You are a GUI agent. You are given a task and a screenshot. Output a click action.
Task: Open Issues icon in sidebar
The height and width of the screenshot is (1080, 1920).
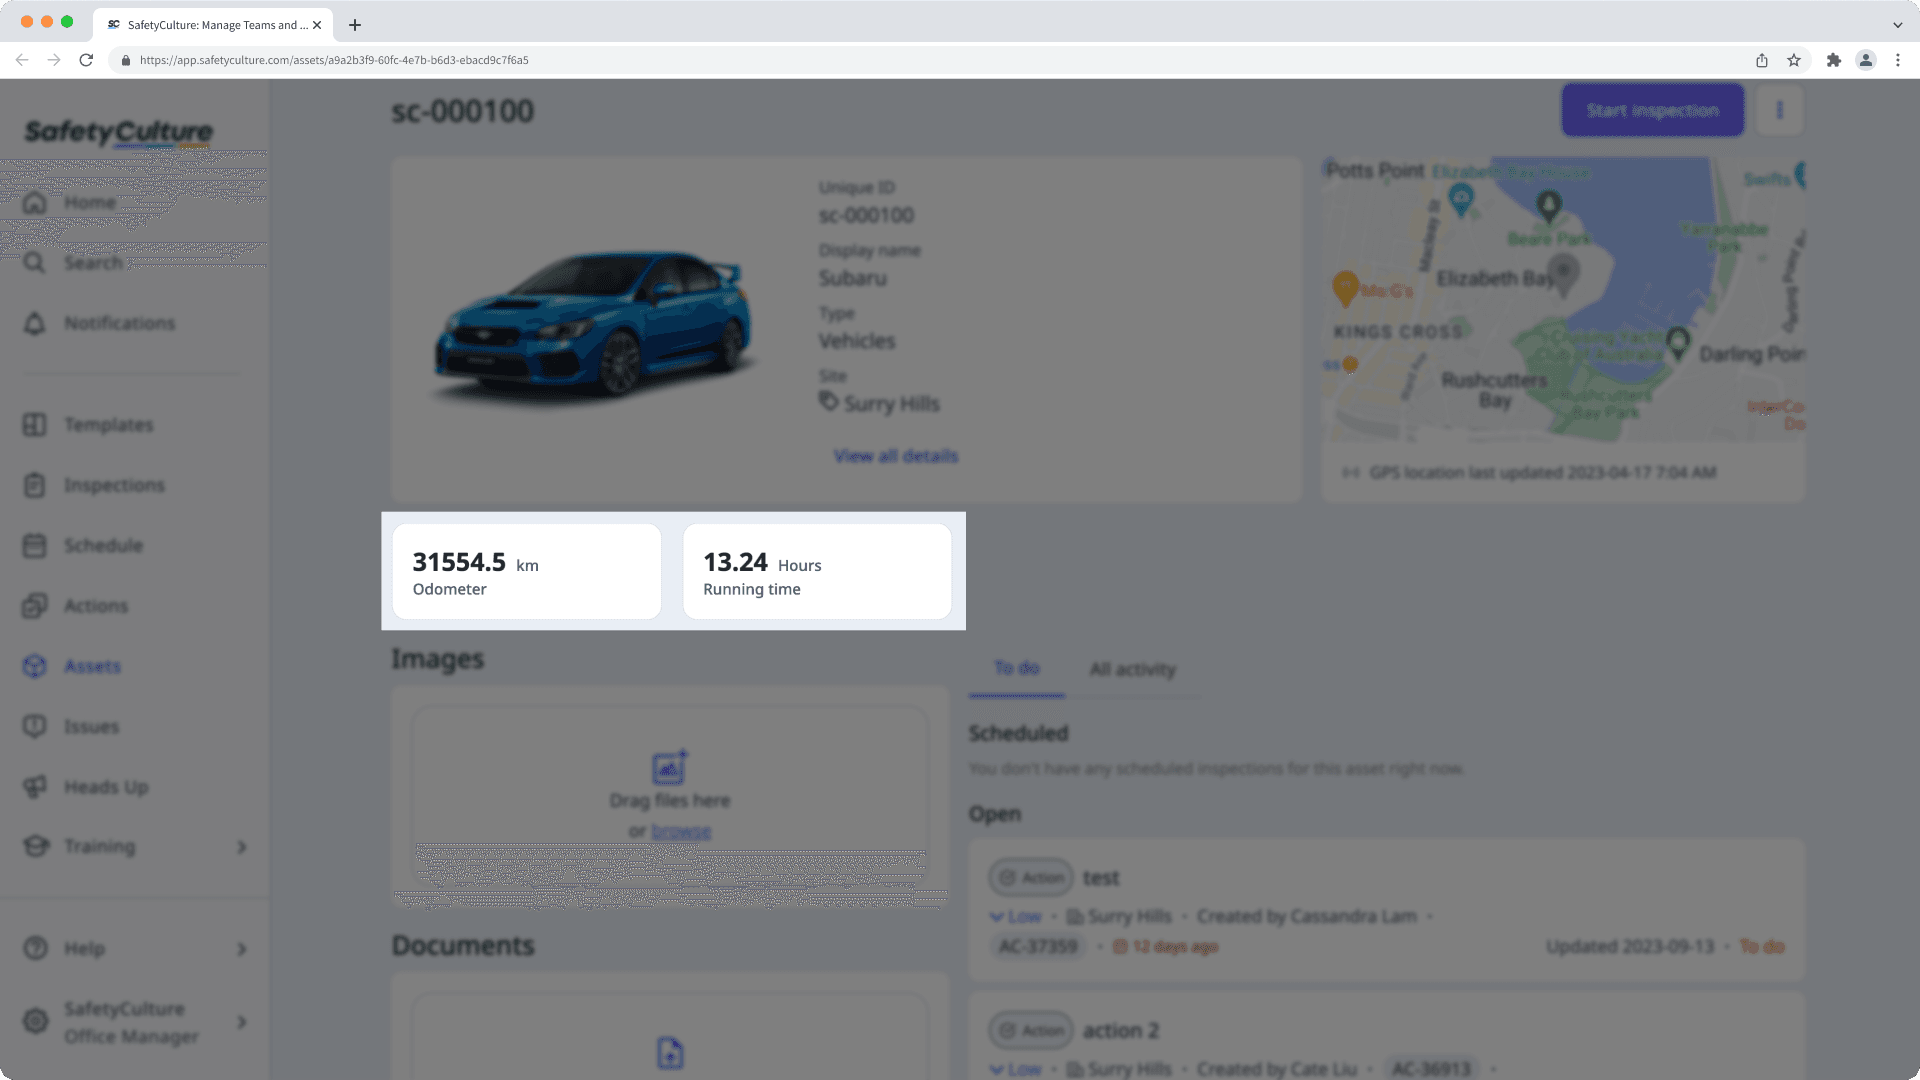pyautogui.click(x=35, y=727)
